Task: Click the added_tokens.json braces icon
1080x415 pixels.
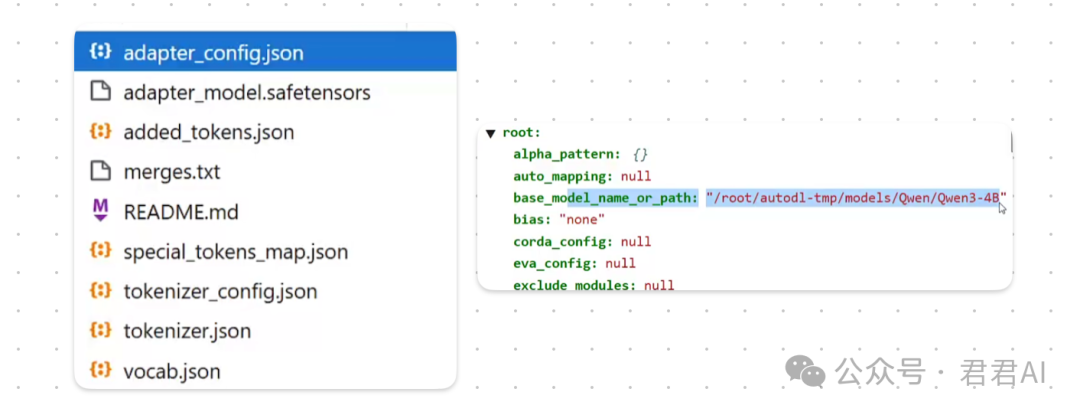Action: (x=101, y=131)
